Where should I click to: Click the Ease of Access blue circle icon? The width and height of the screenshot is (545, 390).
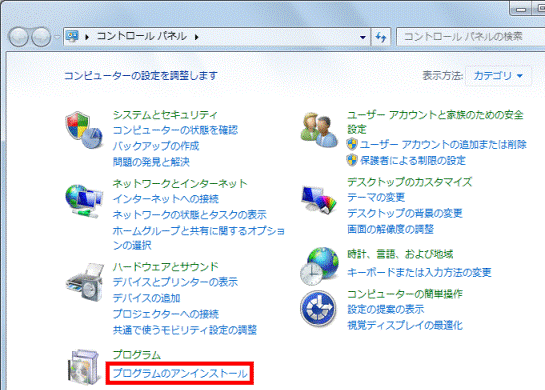(x=318, y=308)
